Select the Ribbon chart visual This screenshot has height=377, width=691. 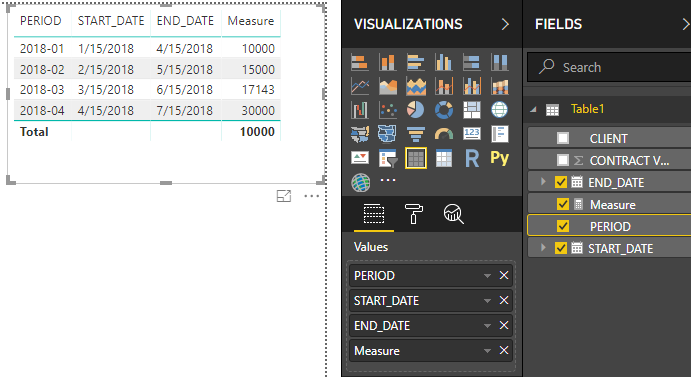tap(499, 86)
